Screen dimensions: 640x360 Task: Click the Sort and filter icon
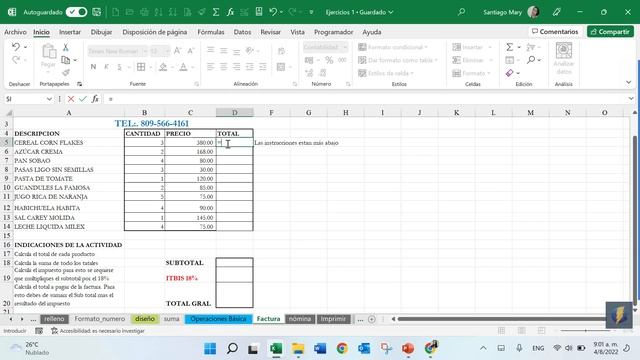click(531, 47)
